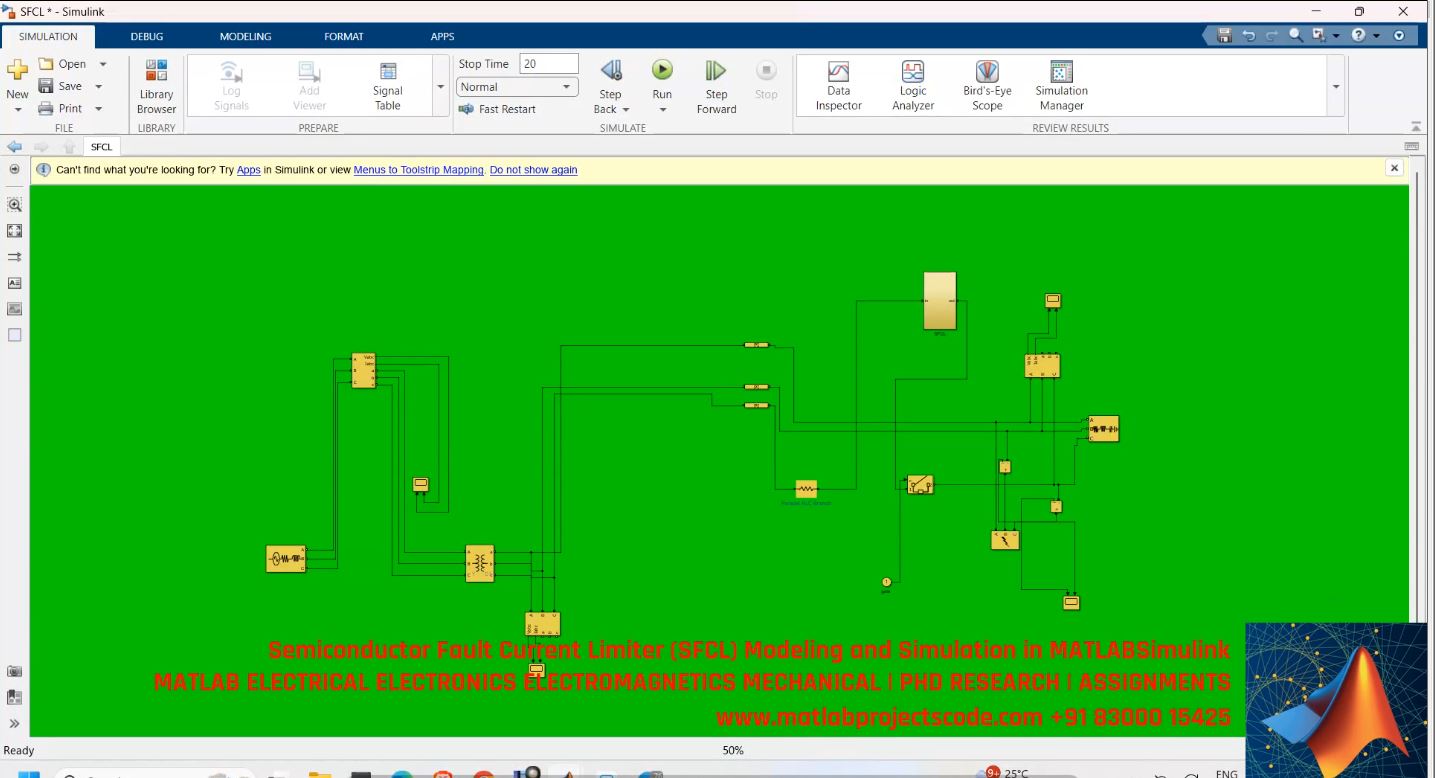The height and width of the screenshot is (778, 1435).
Task: Switch to the MODELING ribbon tab
Action: tap(245, 36)
